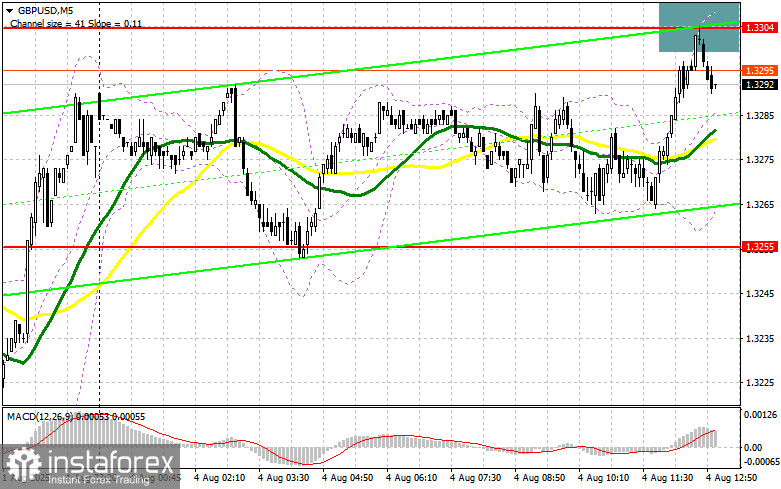This screenshot has height=489, width=781.
Task: Click the MACD scale value -0.00065
Action: (761, 462)
